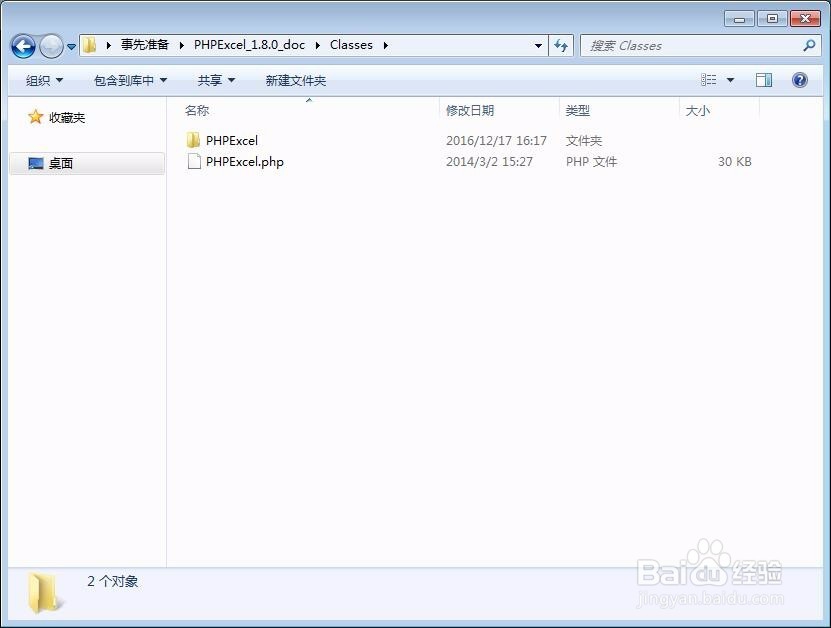Open the view options dropdown arrow
This screenshot has height=628, width=831.
click(x=730, y=79)
